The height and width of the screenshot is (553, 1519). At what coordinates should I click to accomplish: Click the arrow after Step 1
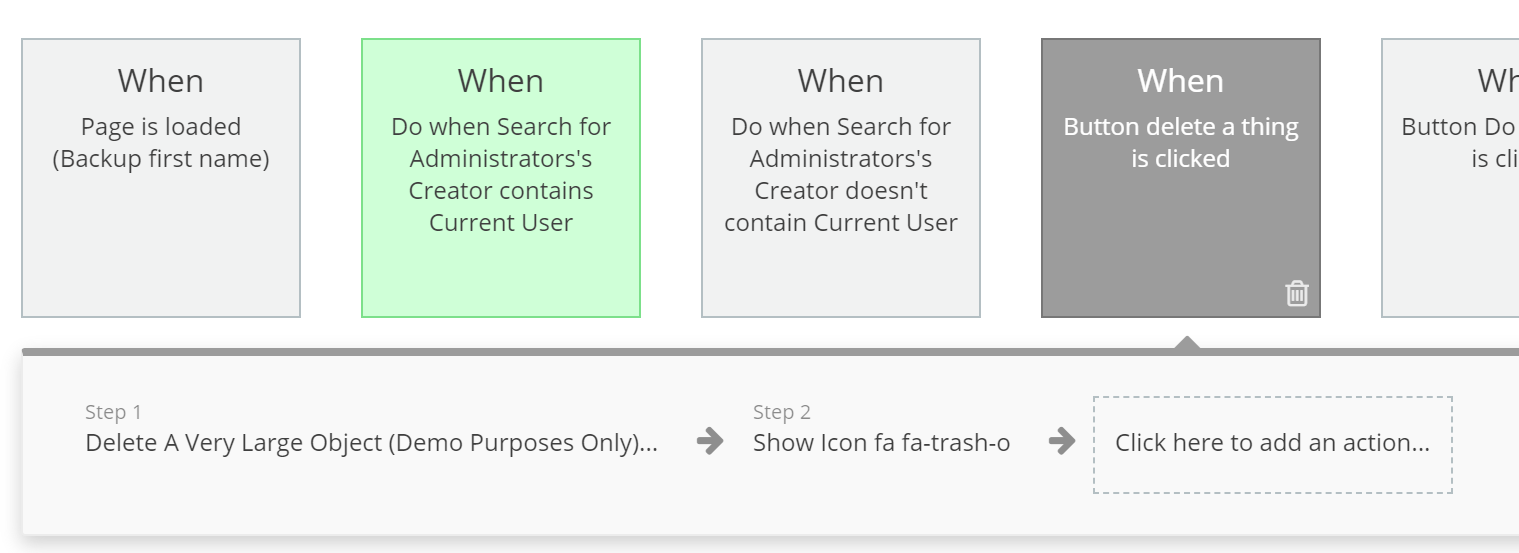pyautogui.click(x=710, y=441)
